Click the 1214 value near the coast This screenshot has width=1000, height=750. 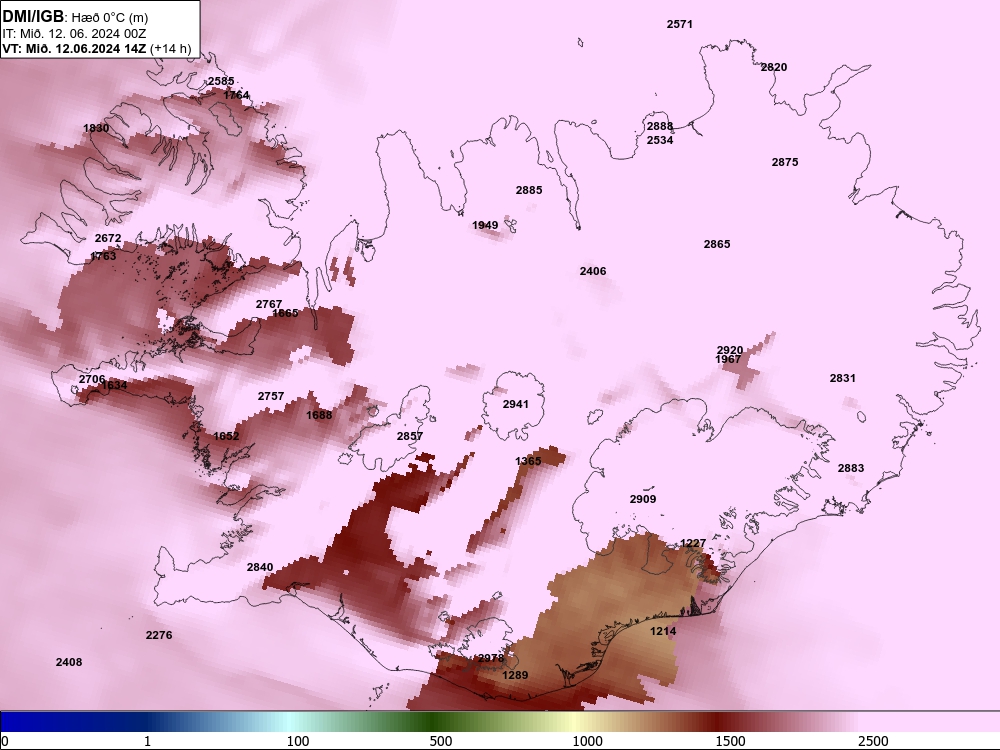pyautogui.click(x=663, y=631)
